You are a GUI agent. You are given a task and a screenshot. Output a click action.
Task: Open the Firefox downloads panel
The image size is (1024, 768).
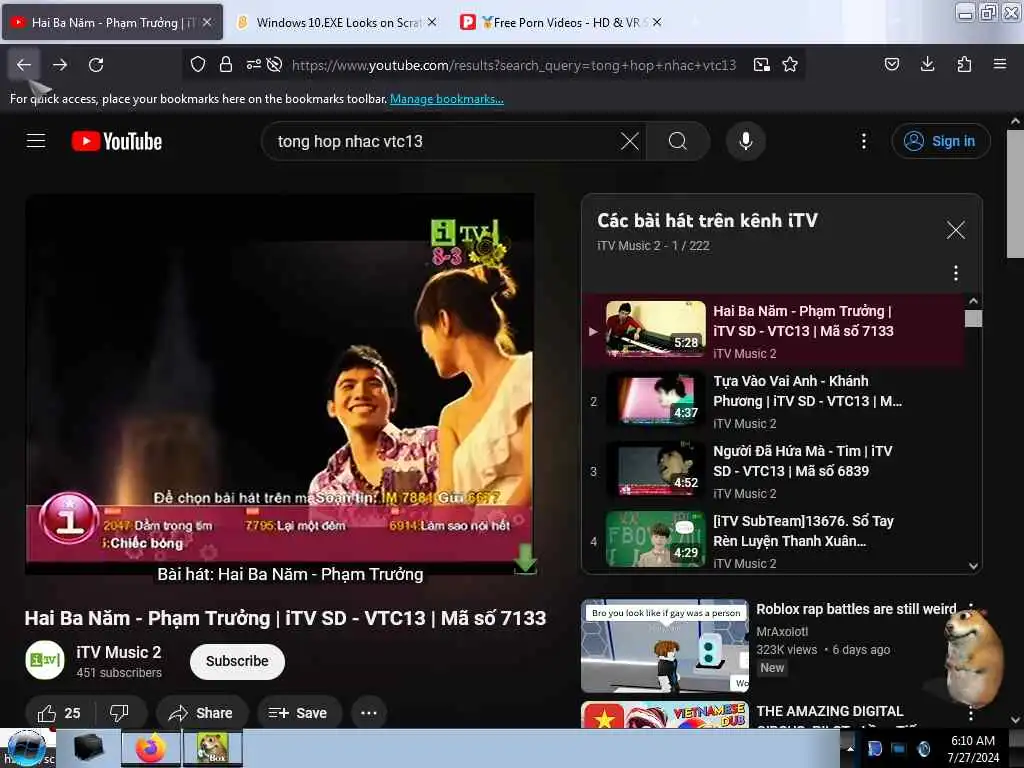pyautogui.click(x=927, y=64)
